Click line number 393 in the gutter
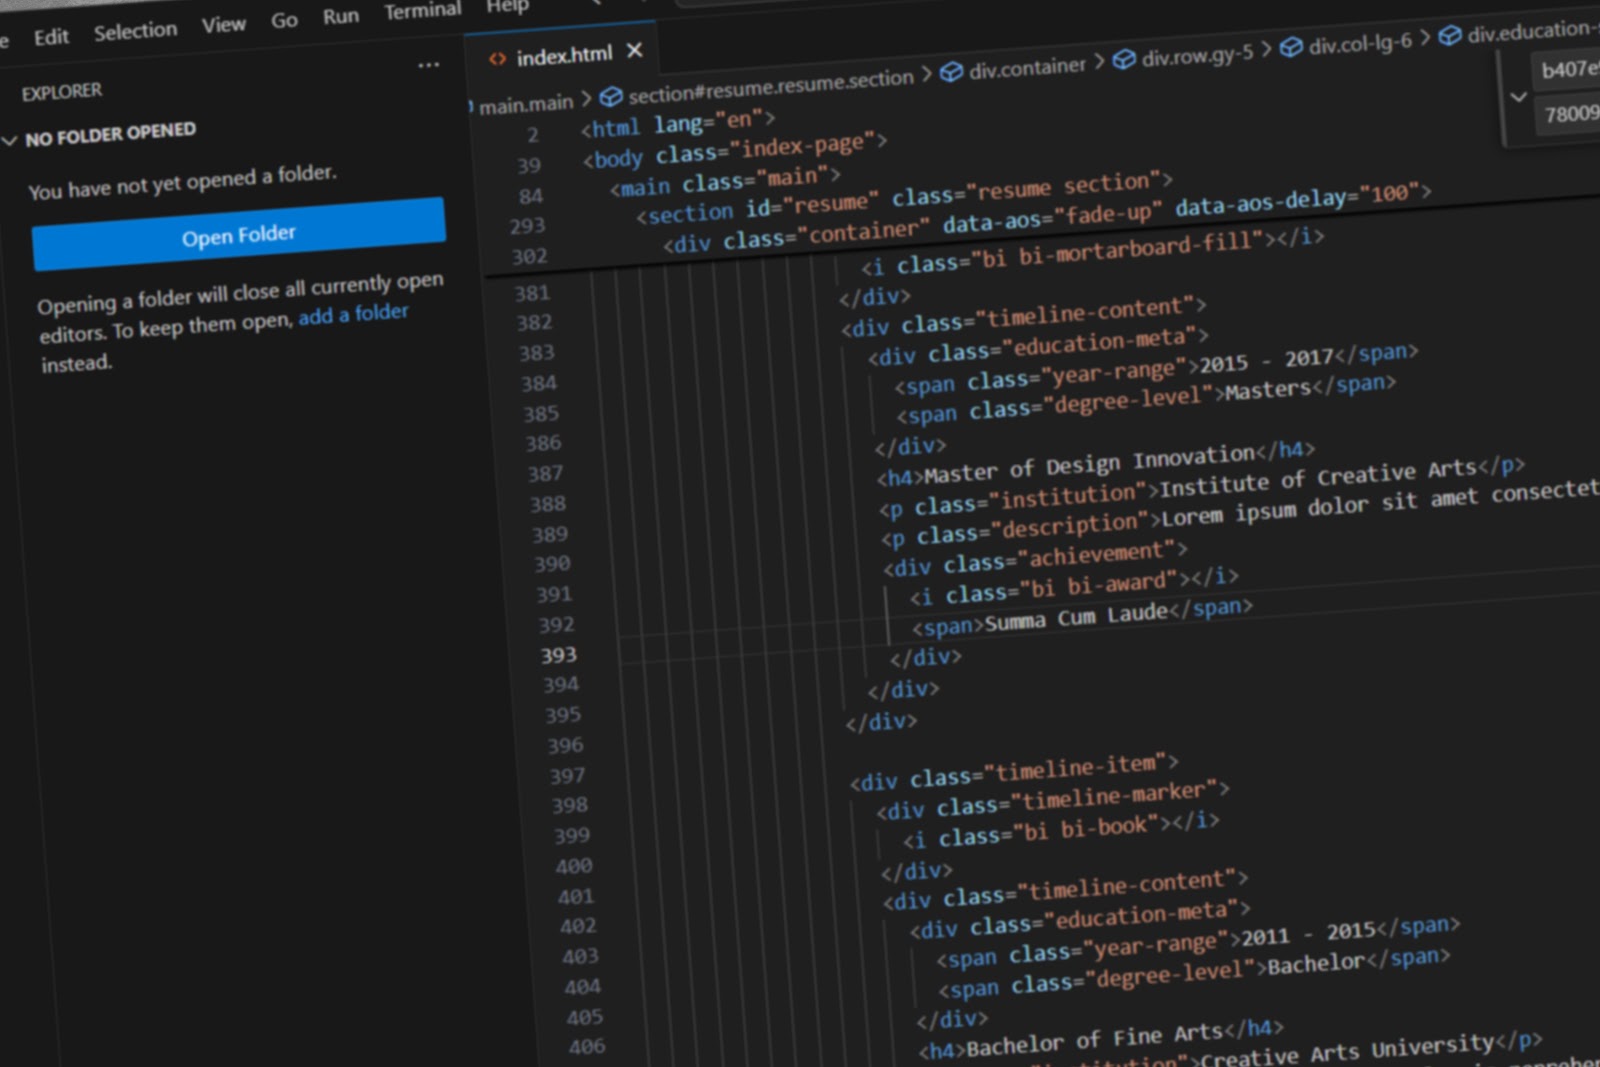This screenshot has width=1600, height=1067. 558,655
